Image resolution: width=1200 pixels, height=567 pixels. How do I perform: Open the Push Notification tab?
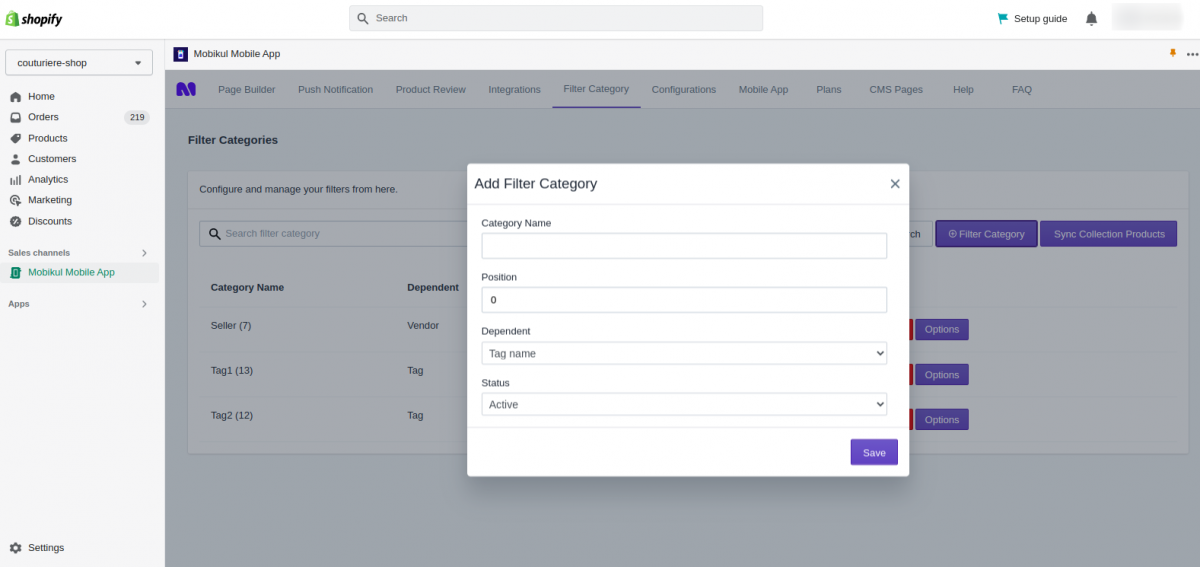[335, 90]
